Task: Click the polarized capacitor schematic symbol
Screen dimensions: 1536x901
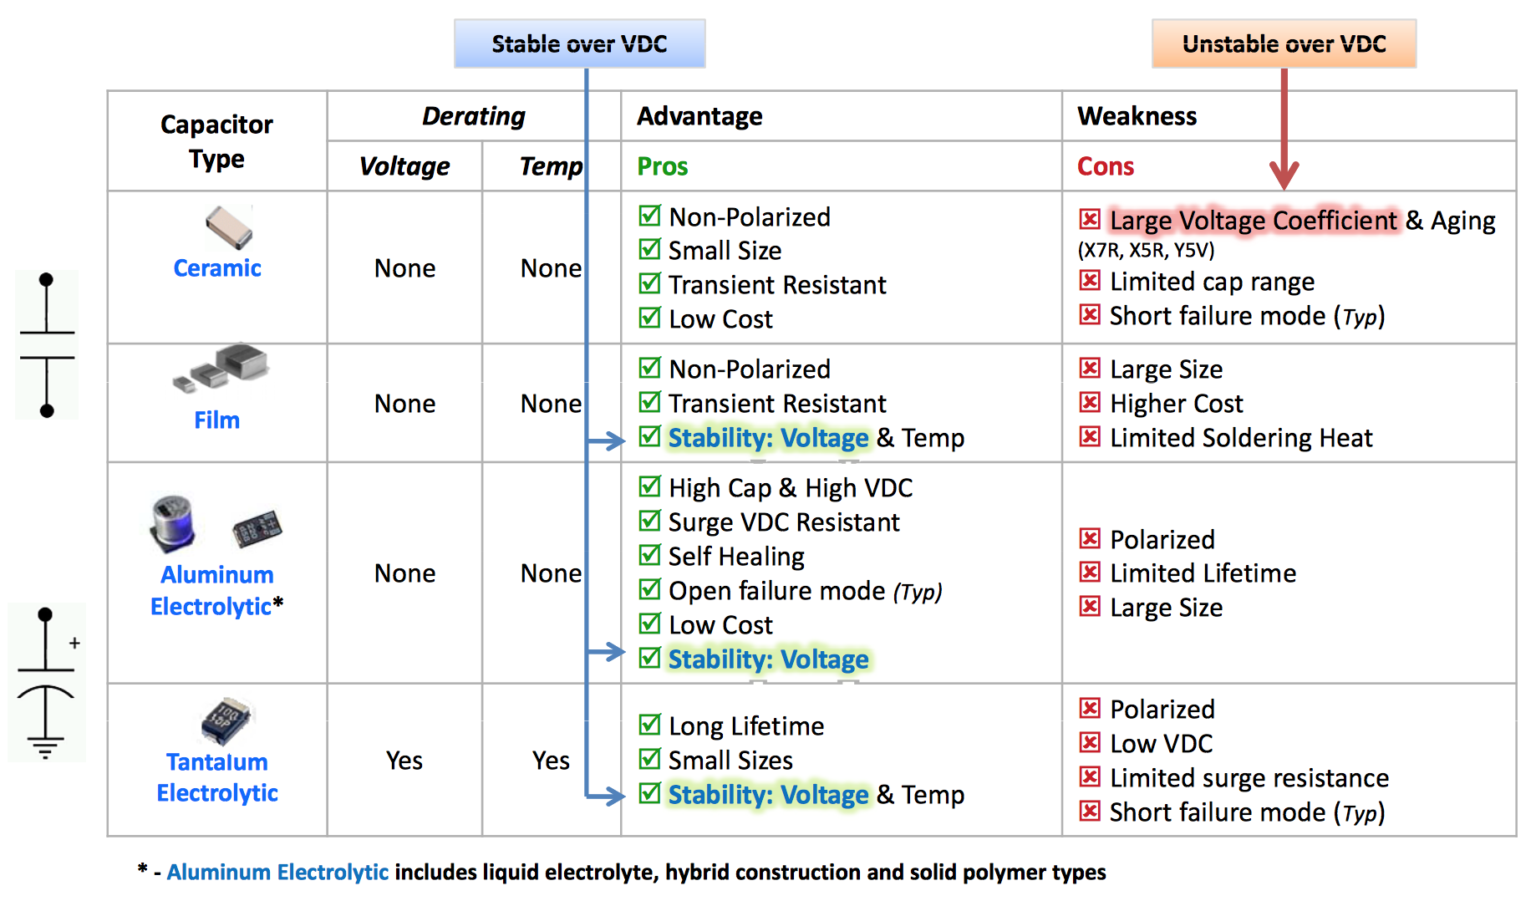Action: coord(45,682)
